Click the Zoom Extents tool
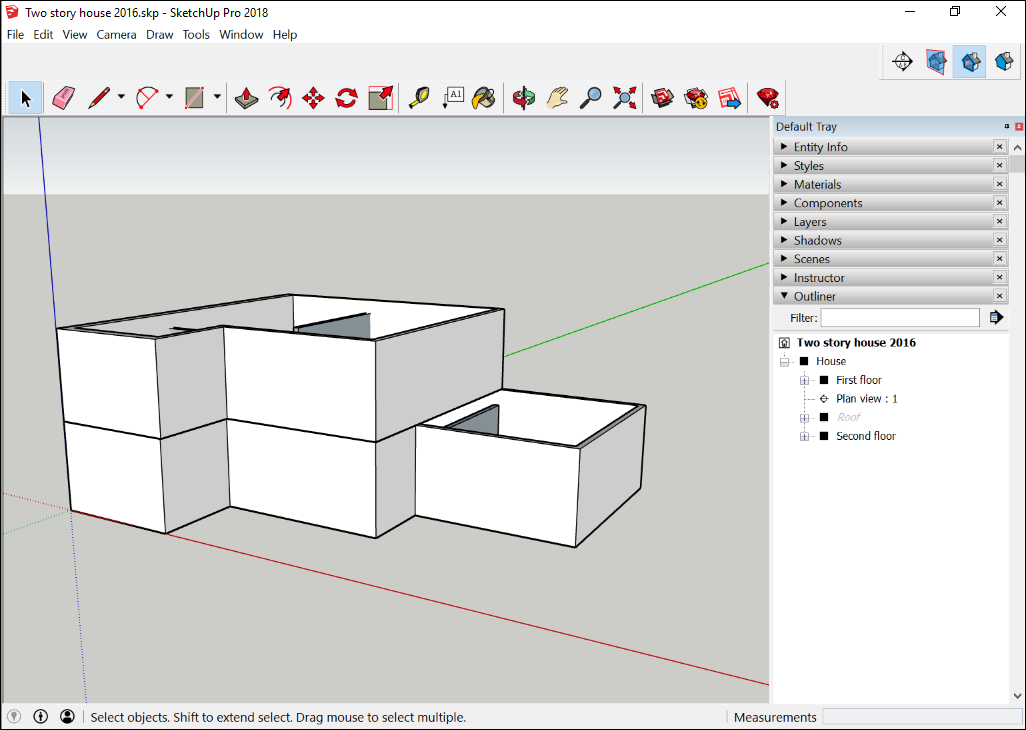 tap(624, 98)
